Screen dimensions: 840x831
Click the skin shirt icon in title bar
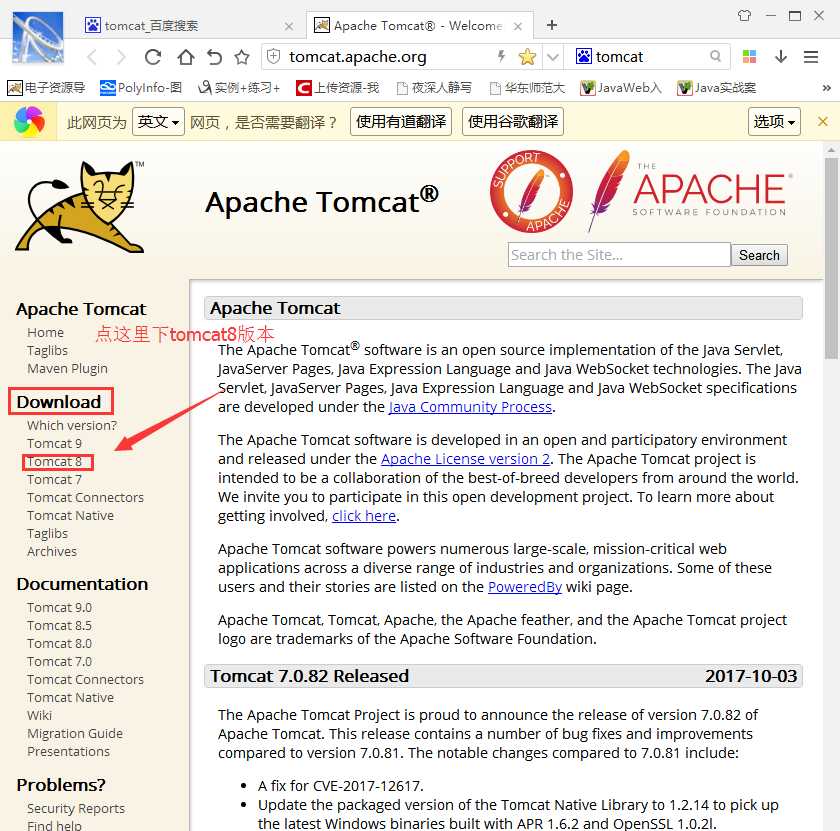pos(744,16)
